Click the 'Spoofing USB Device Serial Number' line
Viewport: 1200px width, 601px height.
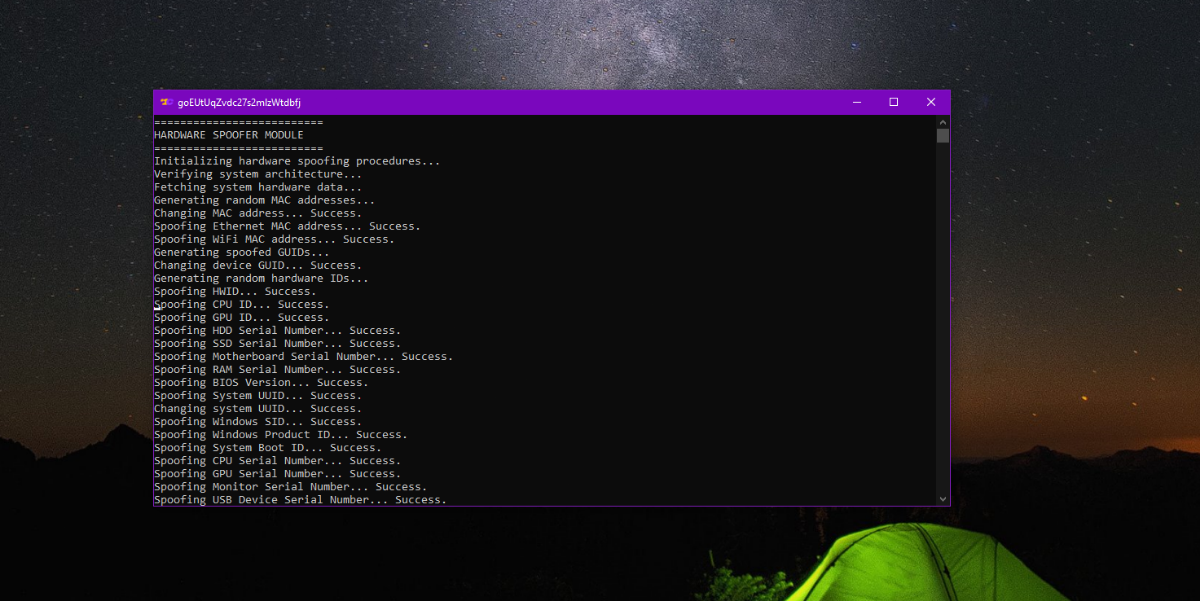[300, 500]
